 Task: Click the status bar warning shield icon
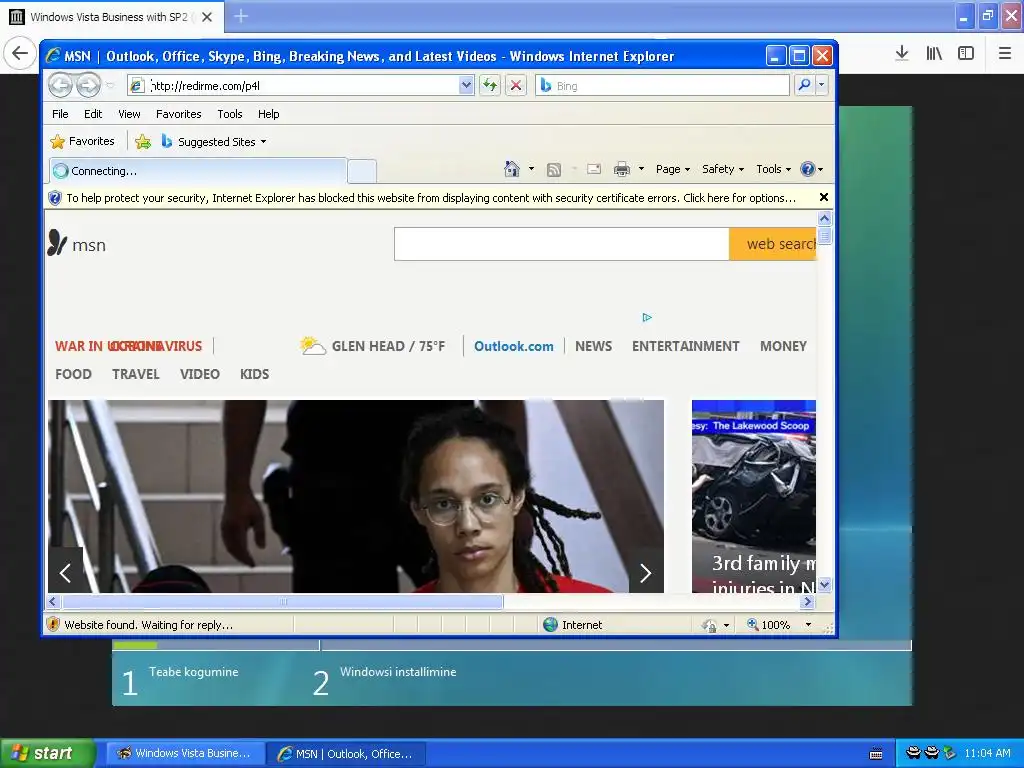click(x=54, y=624)
